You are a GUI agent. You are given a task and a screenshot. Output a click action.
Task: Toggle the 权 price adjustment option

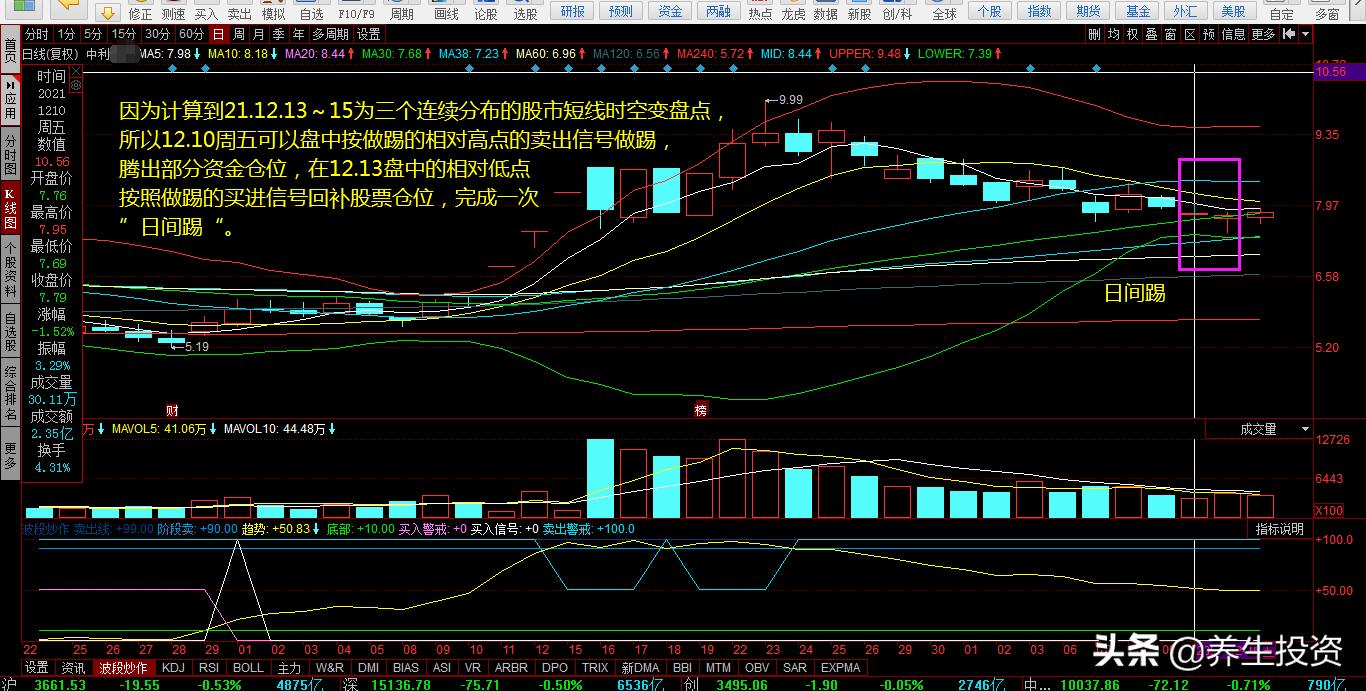(1132, 34)
